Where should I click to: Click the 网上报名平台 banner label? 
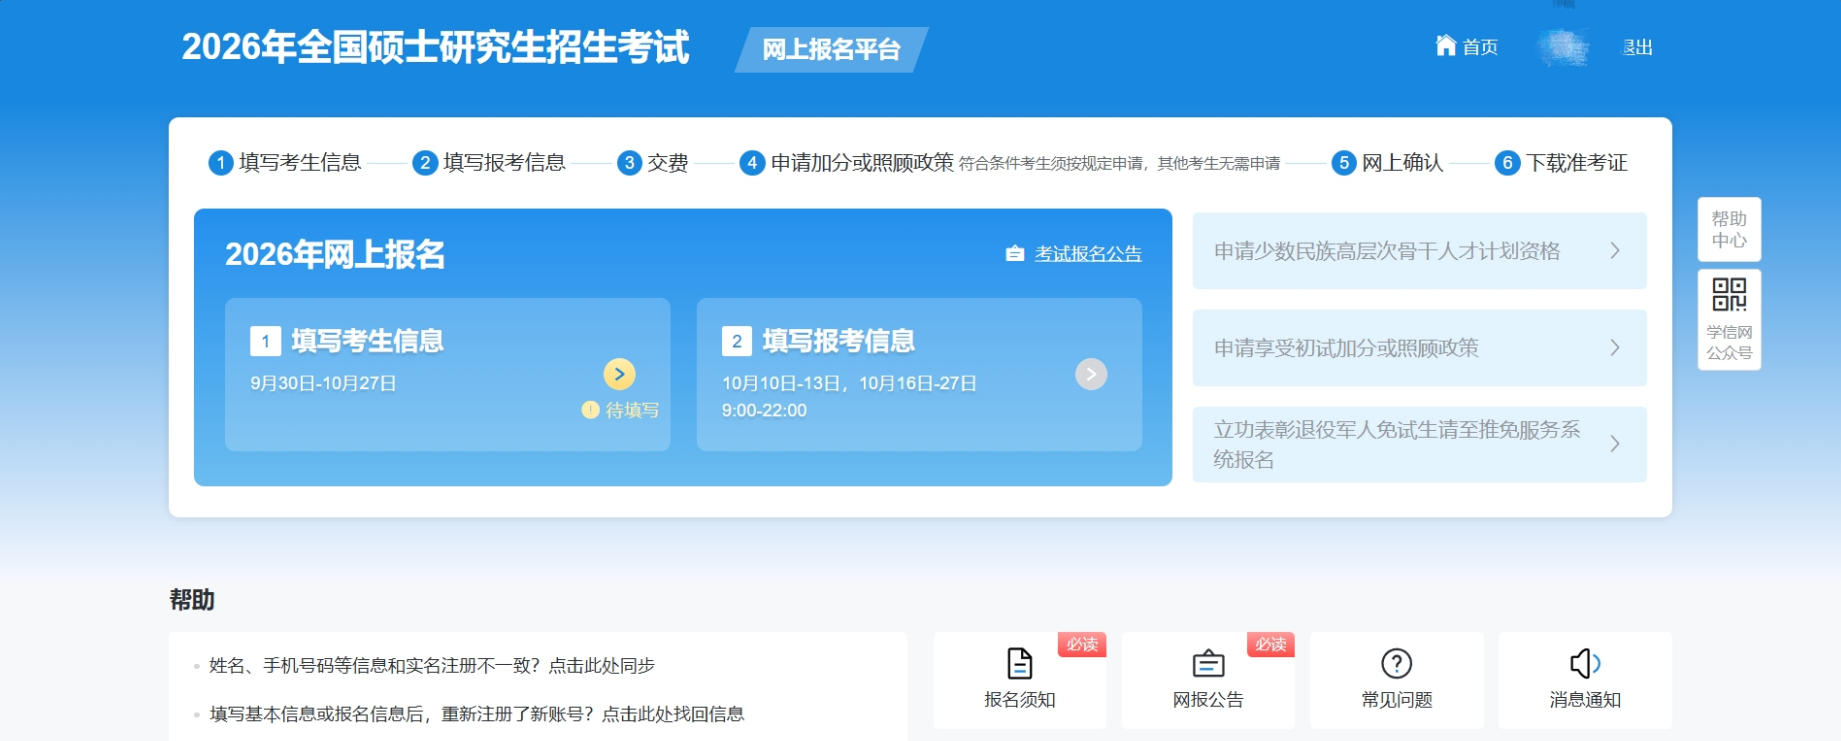coord(831,50)
